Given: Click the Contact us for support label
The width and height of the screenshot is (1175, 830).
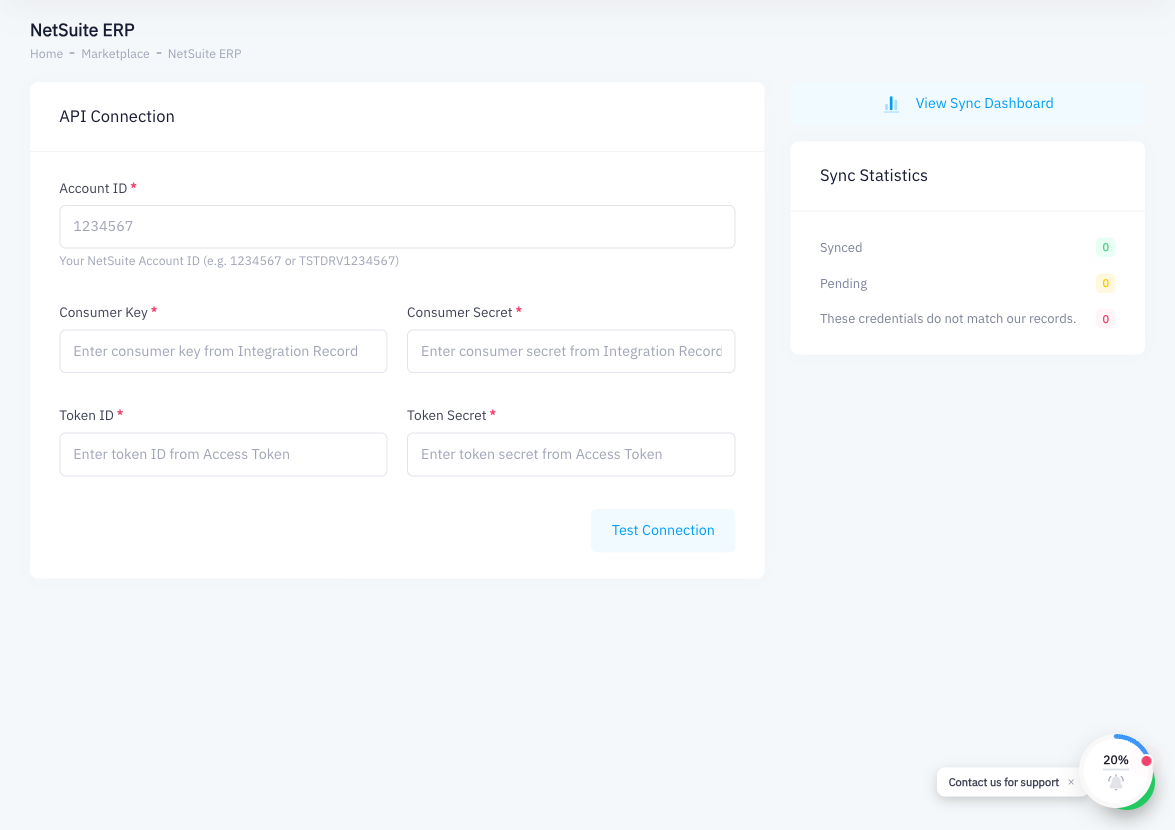Looking at the screenshot, I should point(1003,782).
